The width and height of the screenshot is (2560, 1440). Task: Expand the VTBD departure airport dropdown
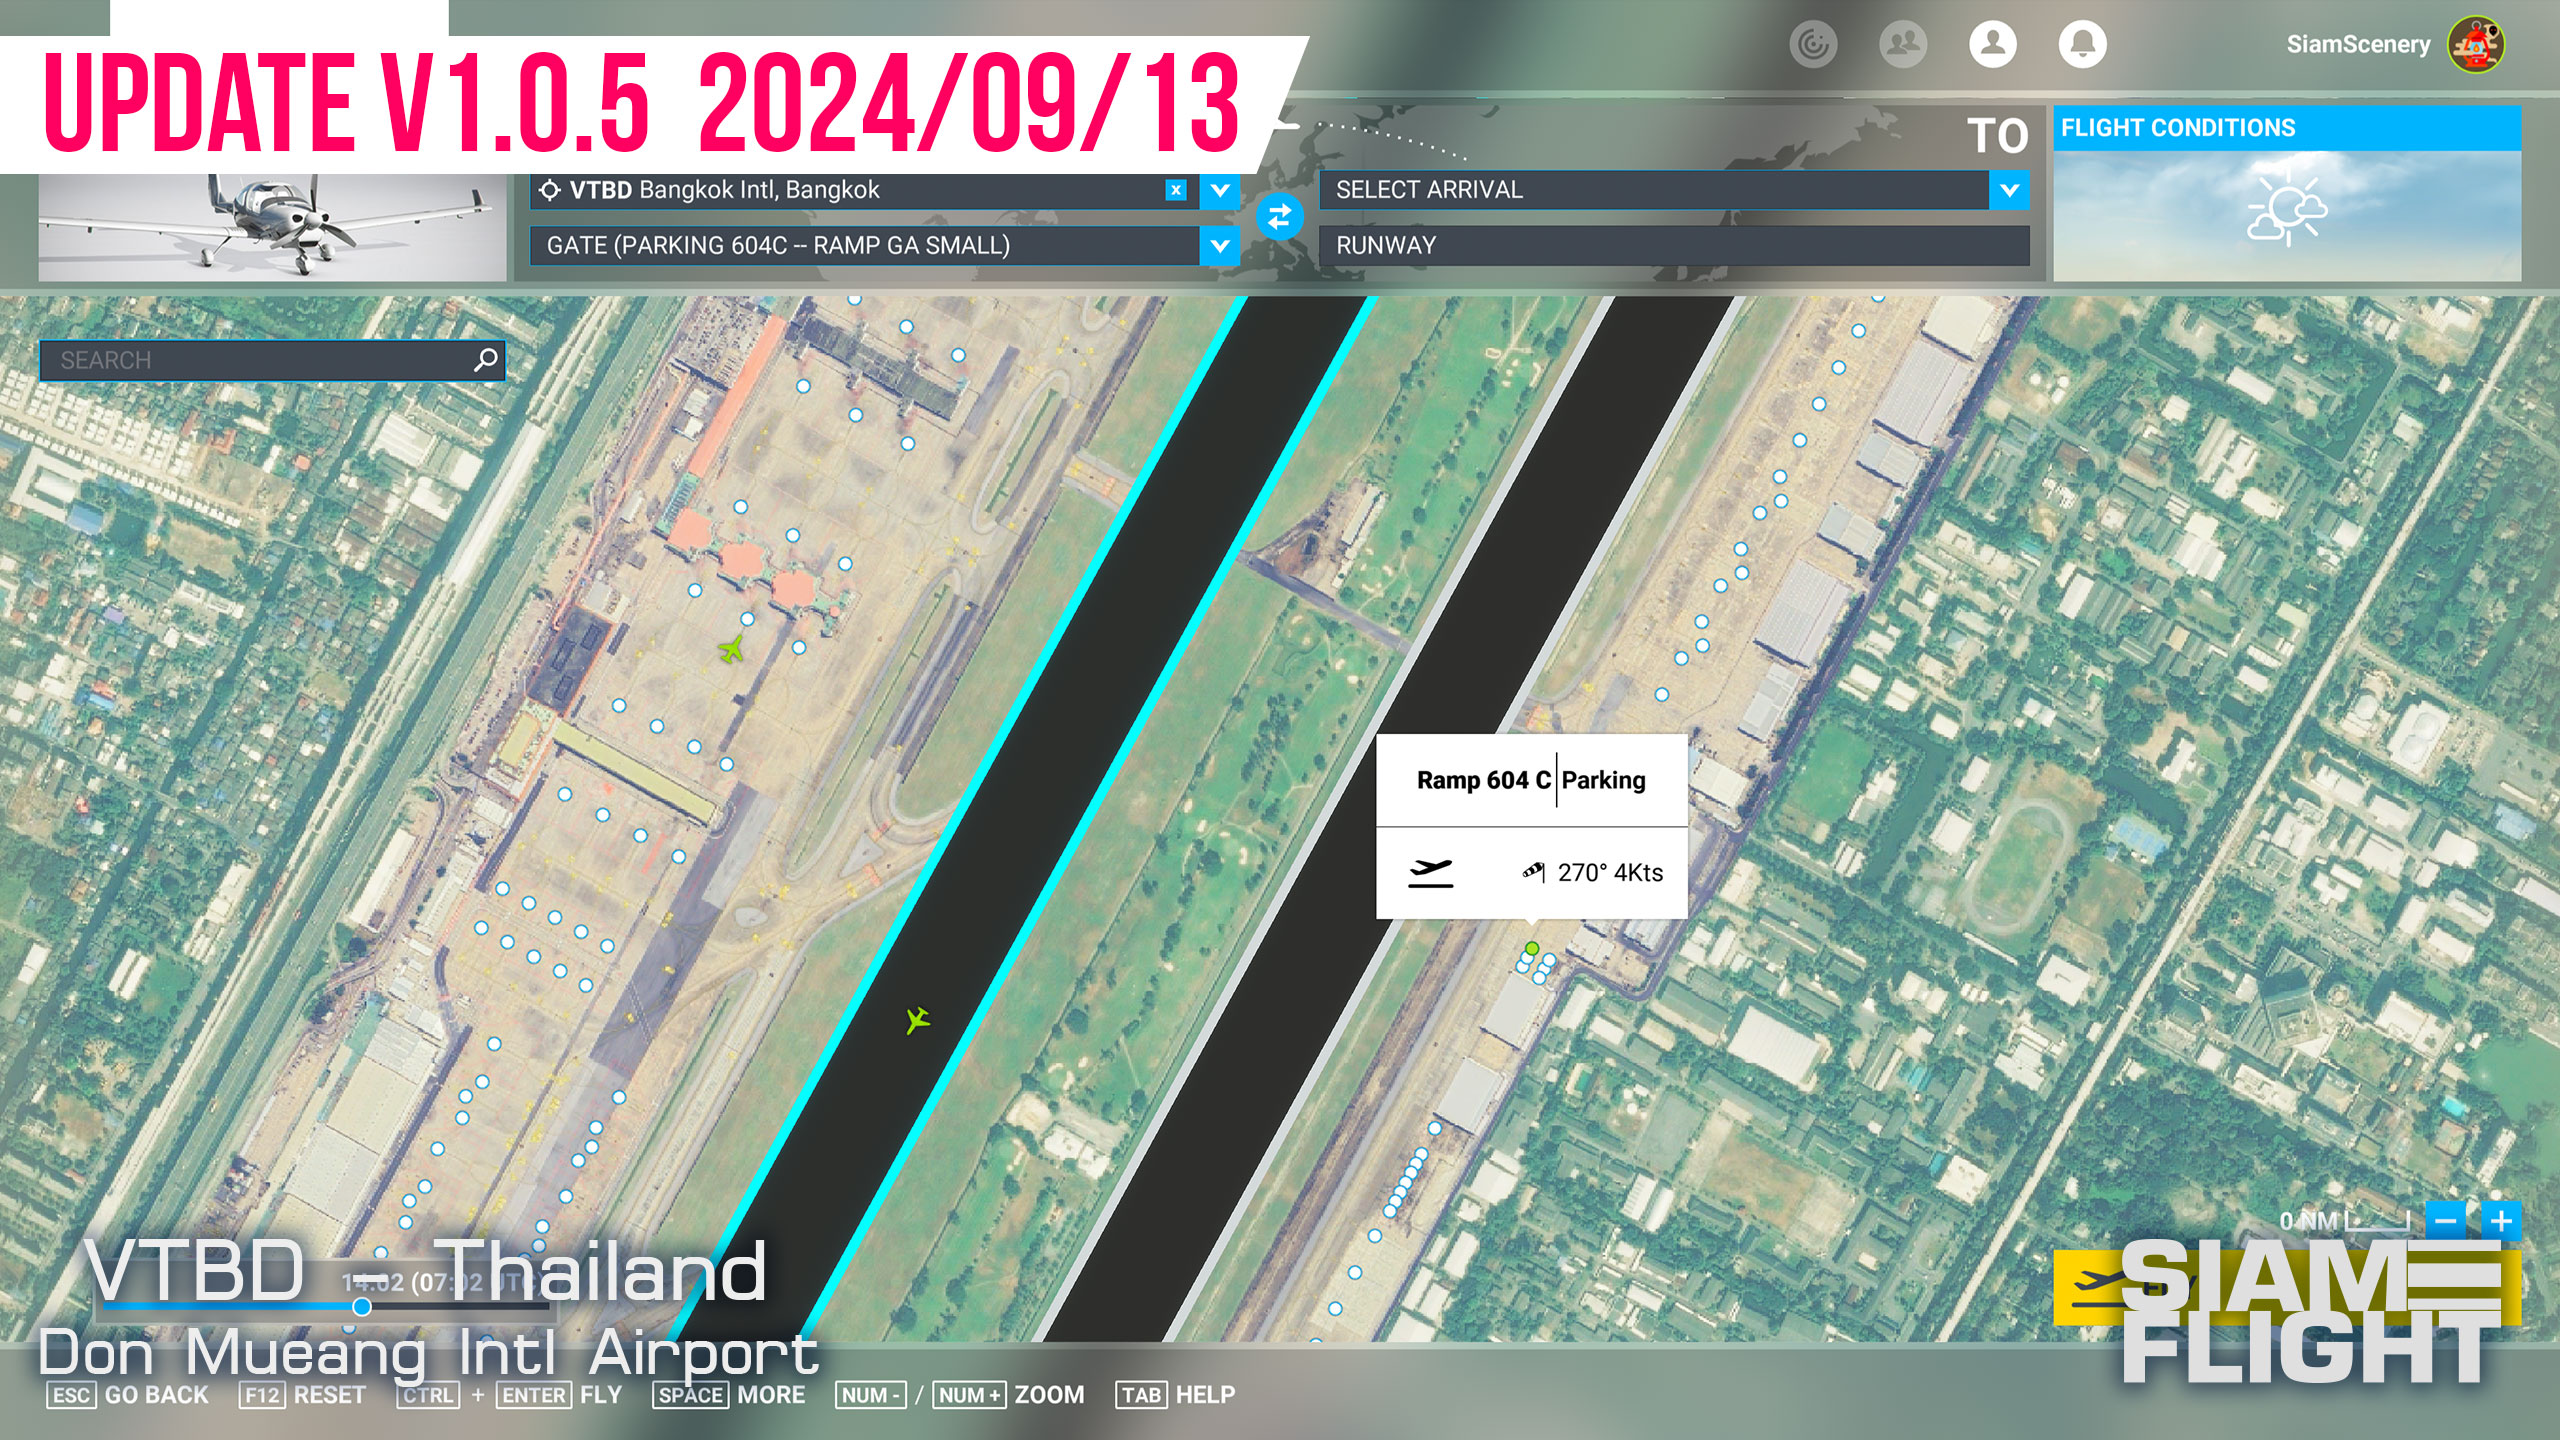pyautogui.click(x=1220, y=190)
